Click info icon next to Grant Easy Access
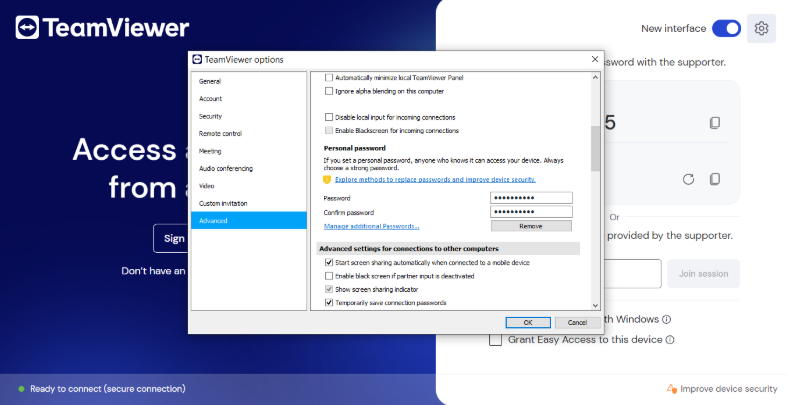 tap(670, 340)
